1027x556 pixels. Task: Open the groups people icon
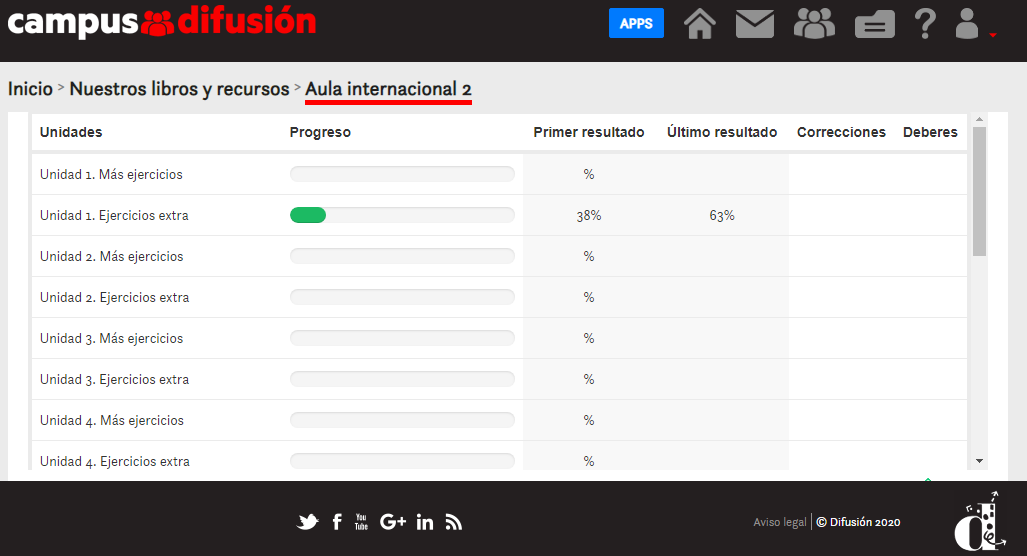point(814,24)
